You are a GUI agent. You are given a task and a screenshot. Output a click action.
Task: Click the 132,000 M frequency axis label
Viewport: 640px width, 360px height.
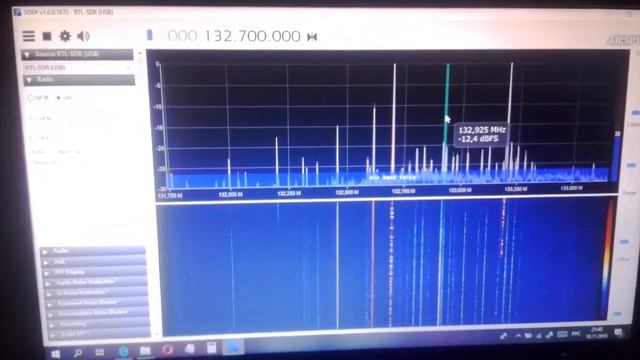click(231, 195)
